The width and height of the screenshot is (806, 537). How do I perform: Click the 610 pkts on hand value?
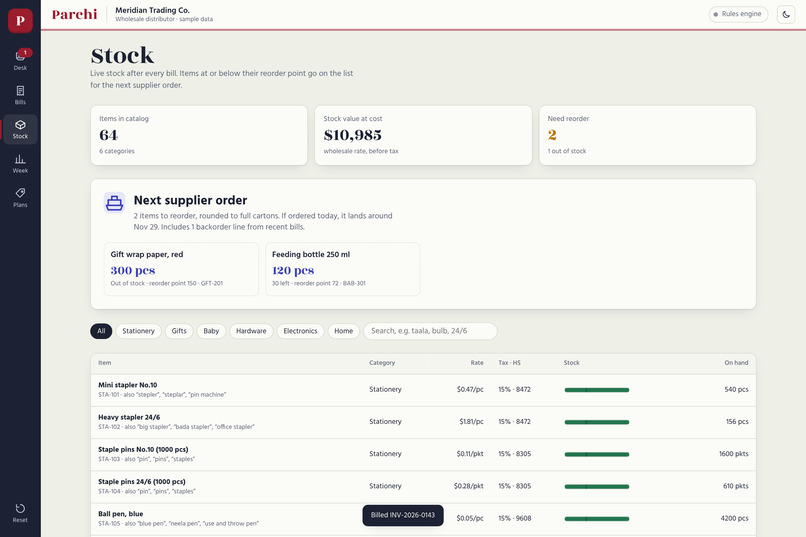tap(736, 486)
